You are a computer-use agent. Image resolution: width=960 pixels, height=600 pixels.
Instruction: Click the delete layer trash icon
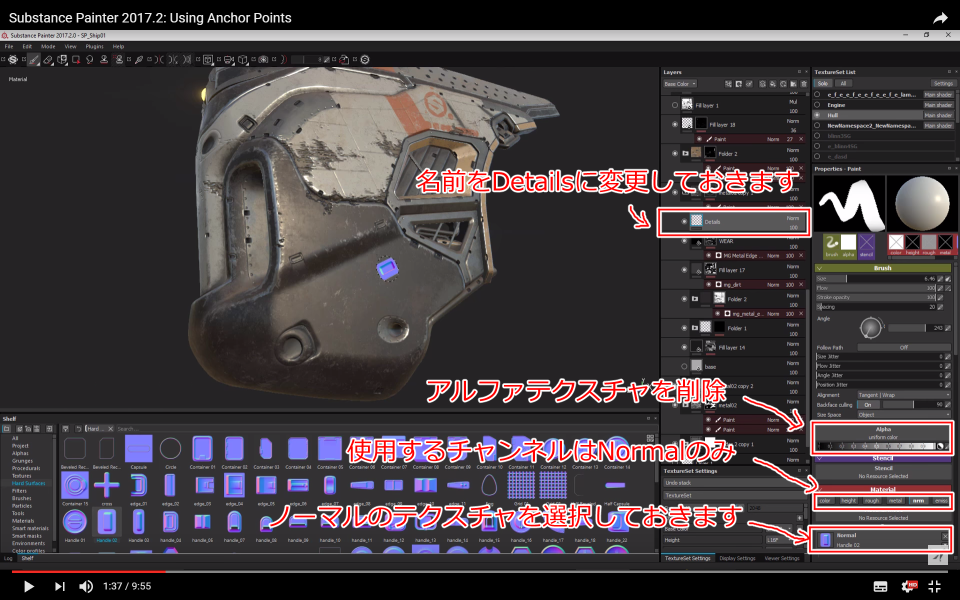coord(804,84)
